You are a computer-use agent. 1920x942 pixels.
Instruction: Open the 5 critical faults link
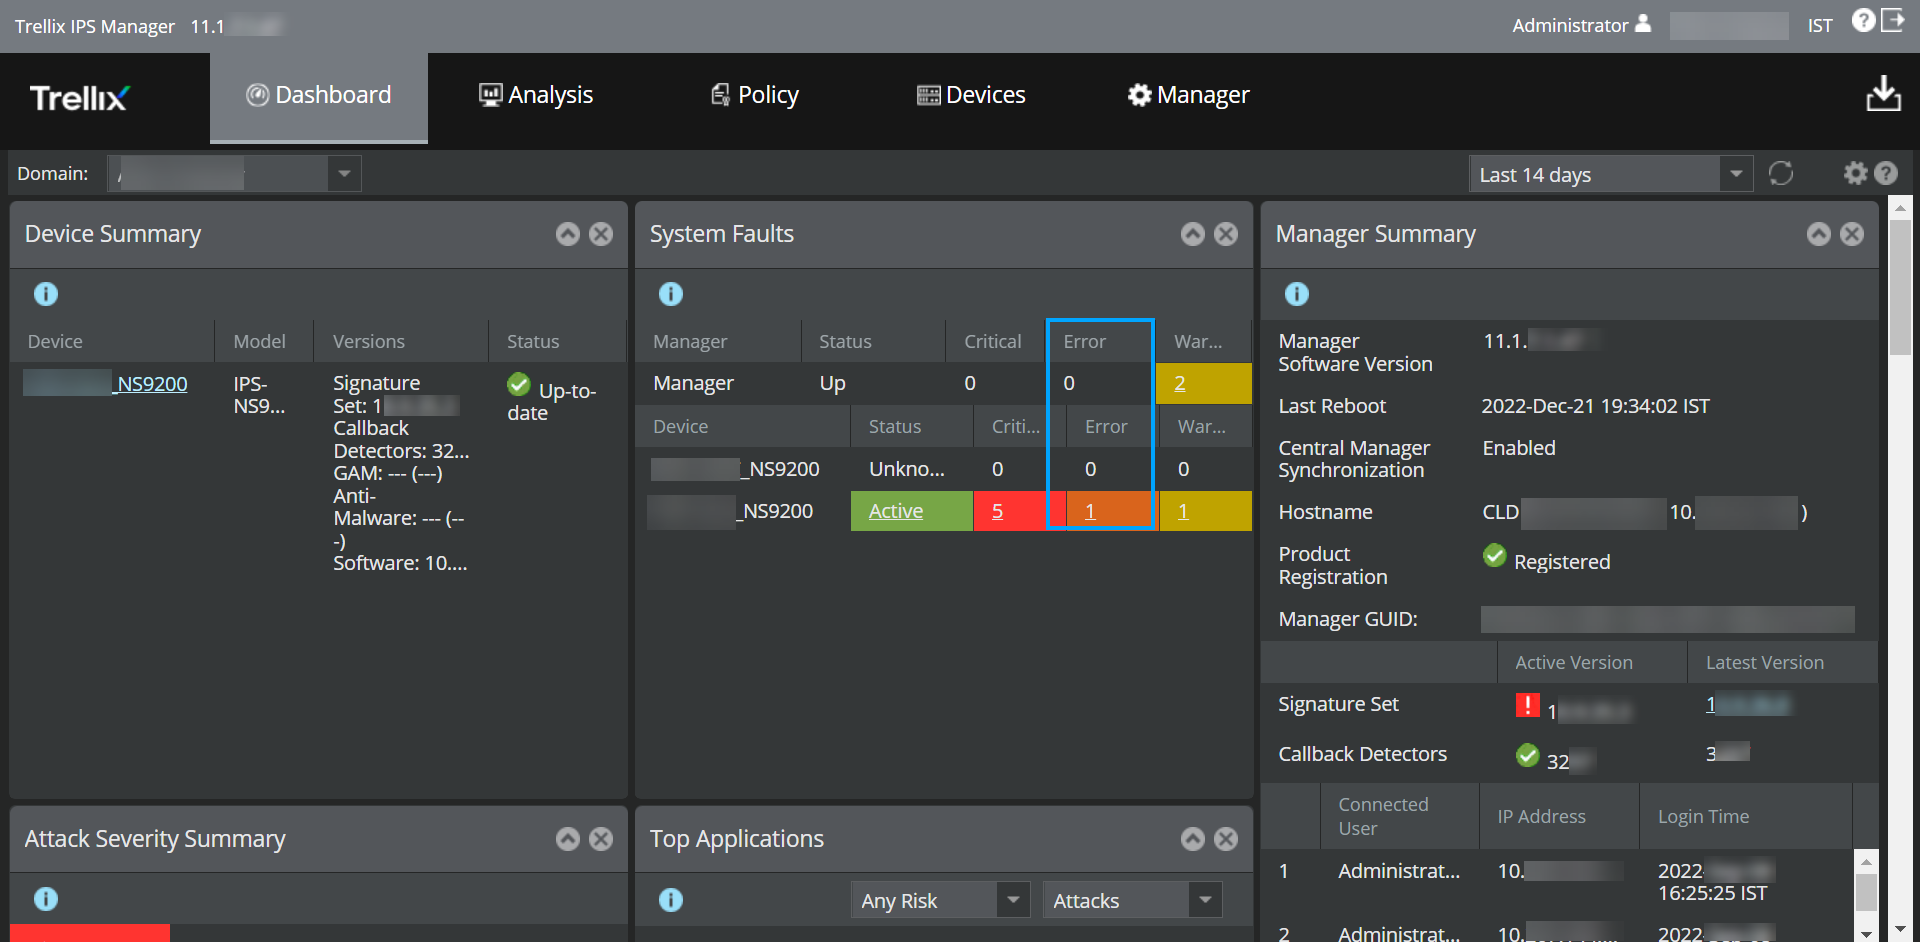997,511
